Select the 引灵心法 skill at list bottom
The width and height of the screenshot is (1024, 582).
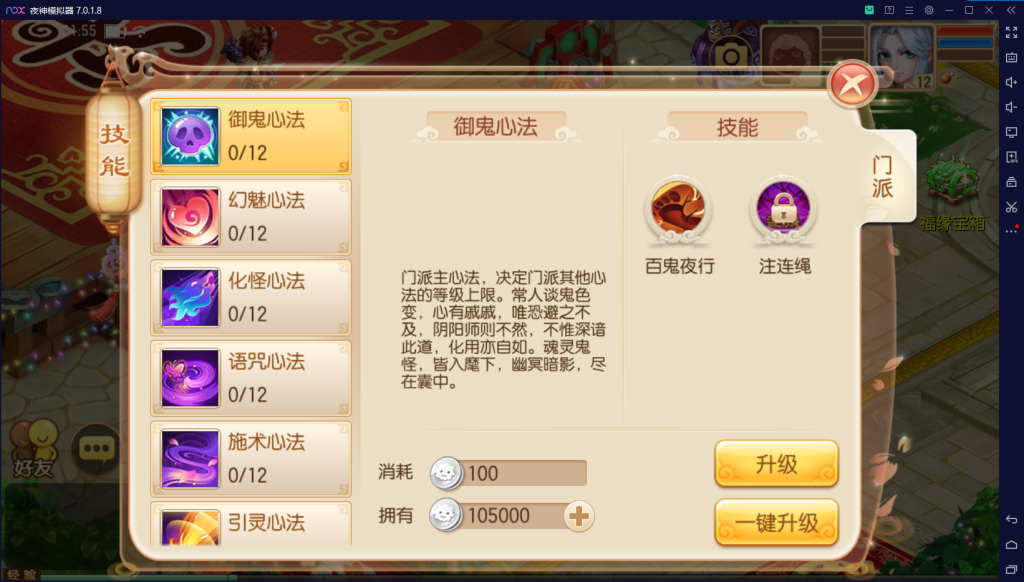tap(251, 524)
